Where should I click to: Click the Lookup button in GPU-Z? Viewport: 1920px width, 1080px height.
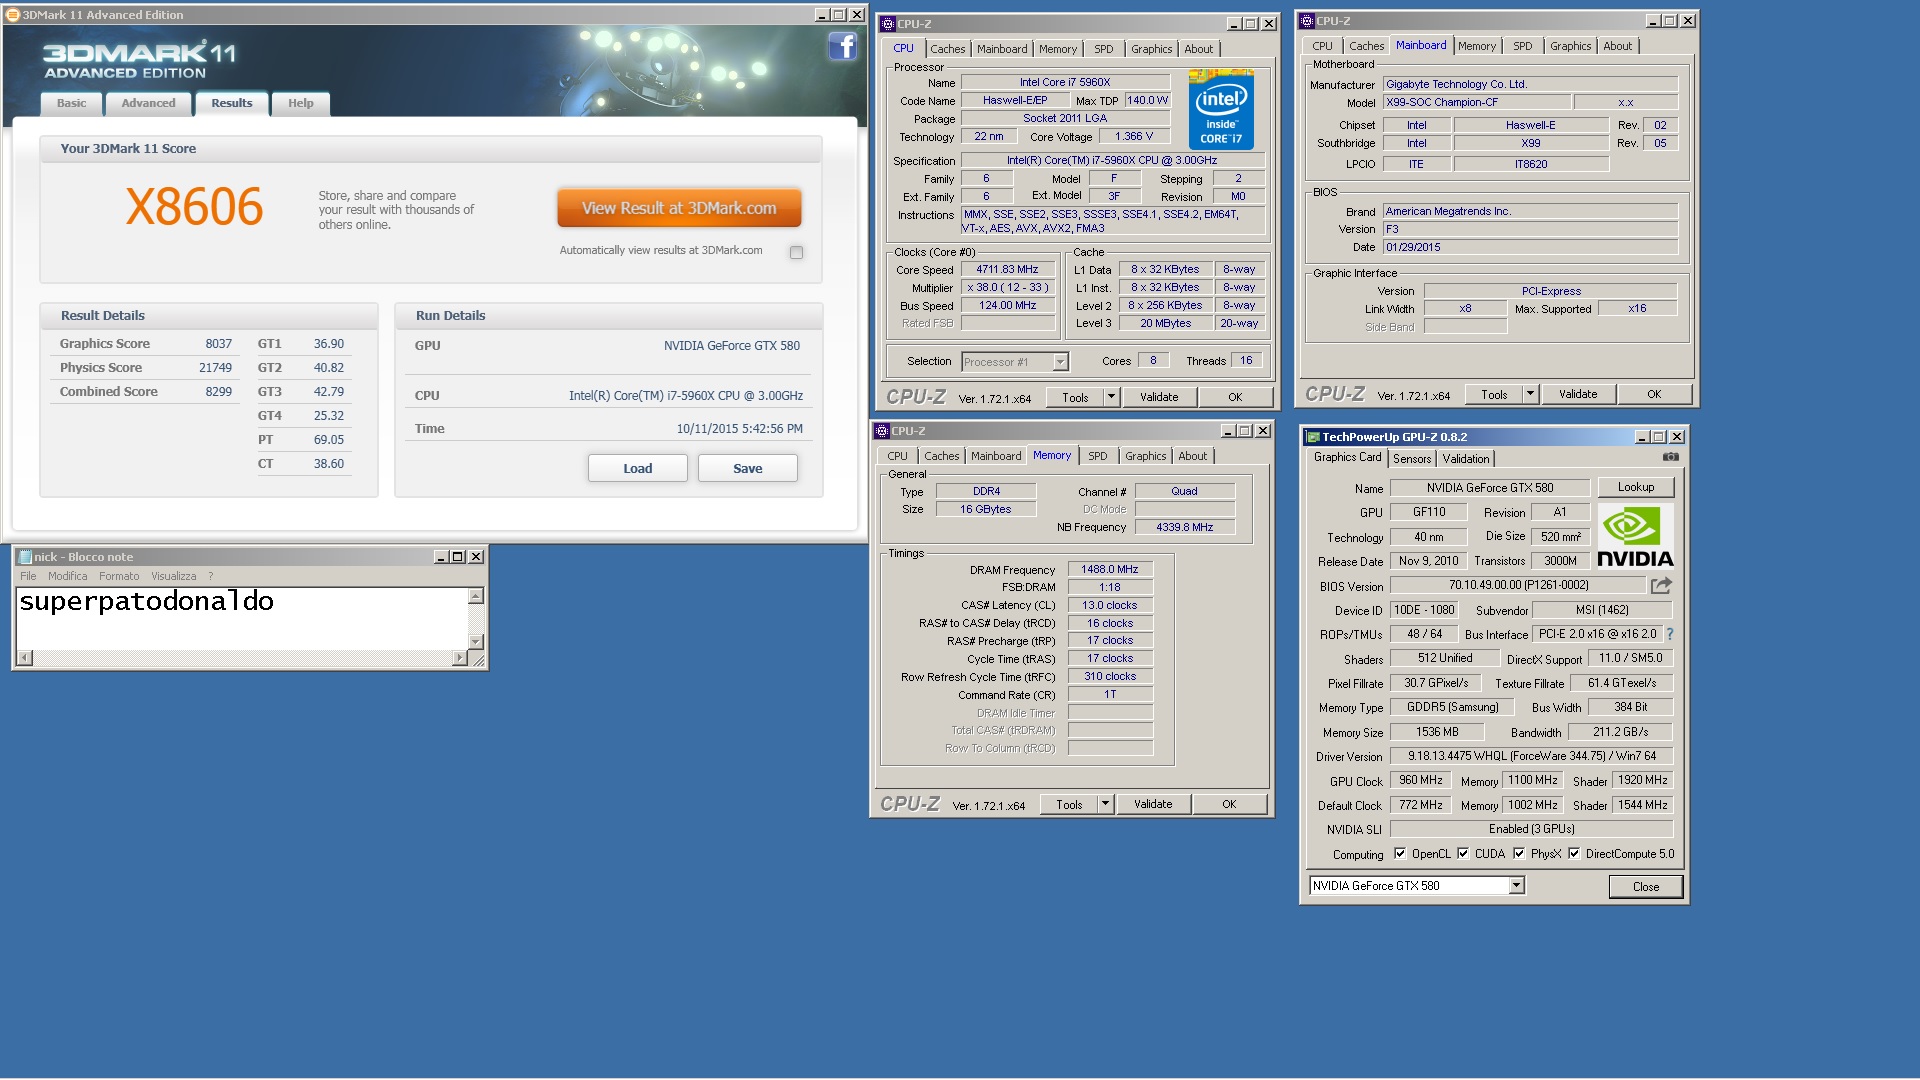pyautogui.click(x=1635, y=487)
